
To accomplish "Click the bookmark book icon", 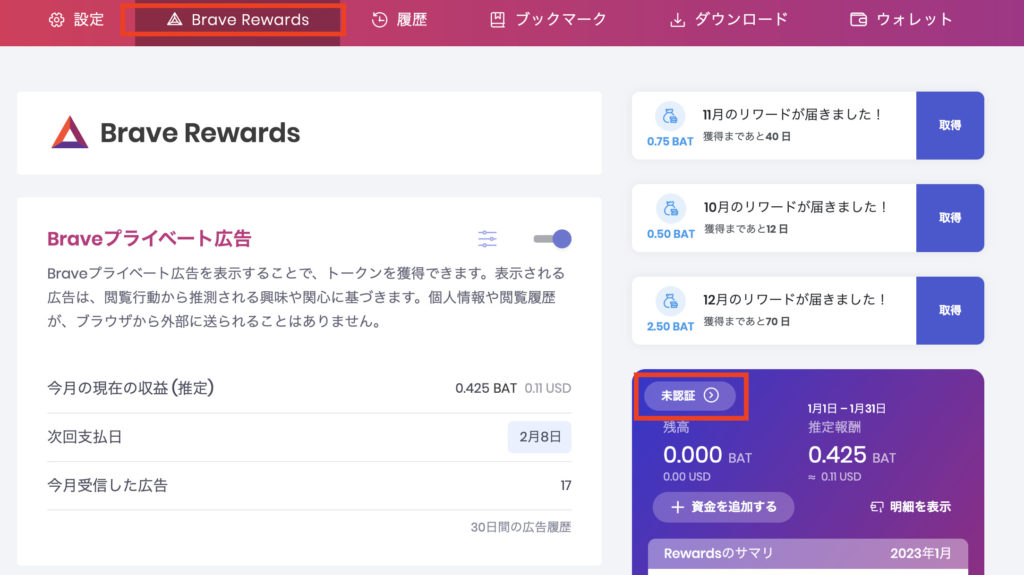I will [x=498, y=20].
